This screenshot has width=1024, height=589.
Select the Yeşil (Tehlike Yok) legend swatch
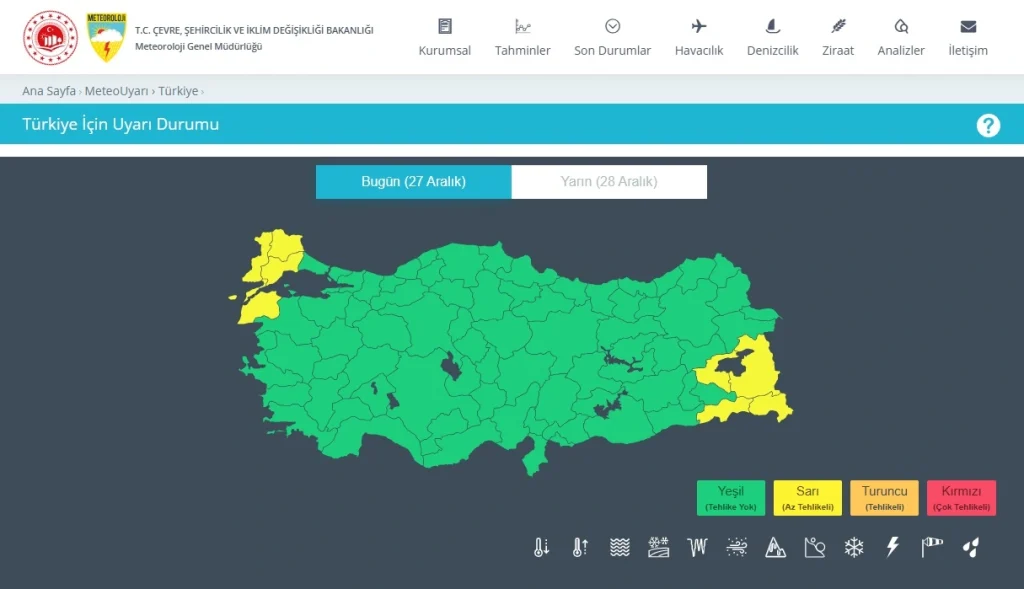click(x=731, y=498)
